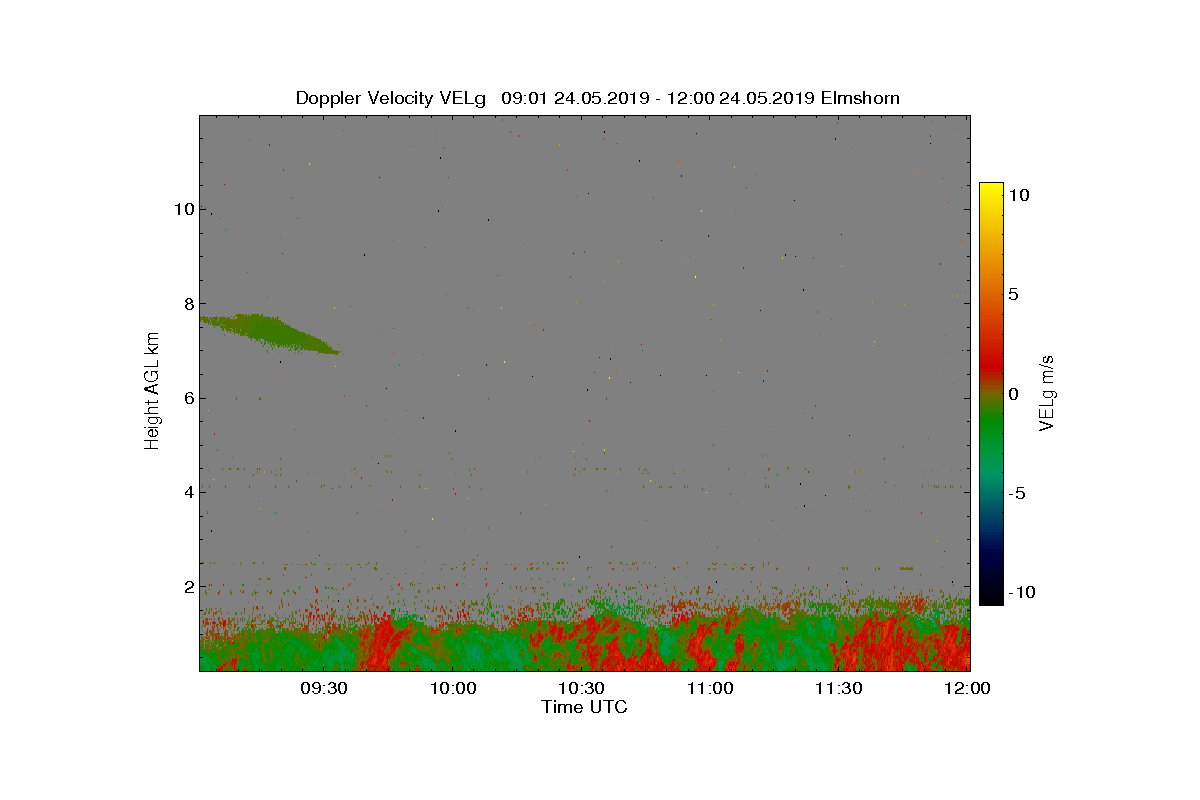Click the colorbar value 5 label

[1013, 294]
